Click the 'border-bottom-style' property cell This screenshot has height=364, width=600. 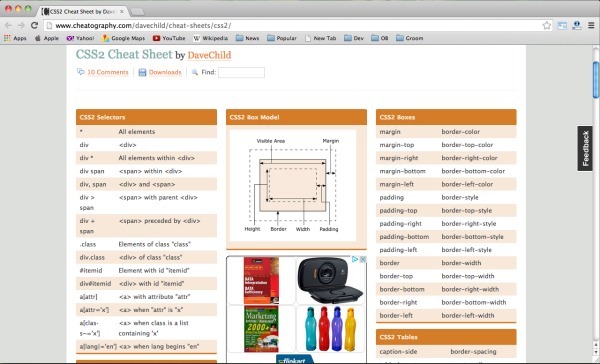[x=473, y=237]
